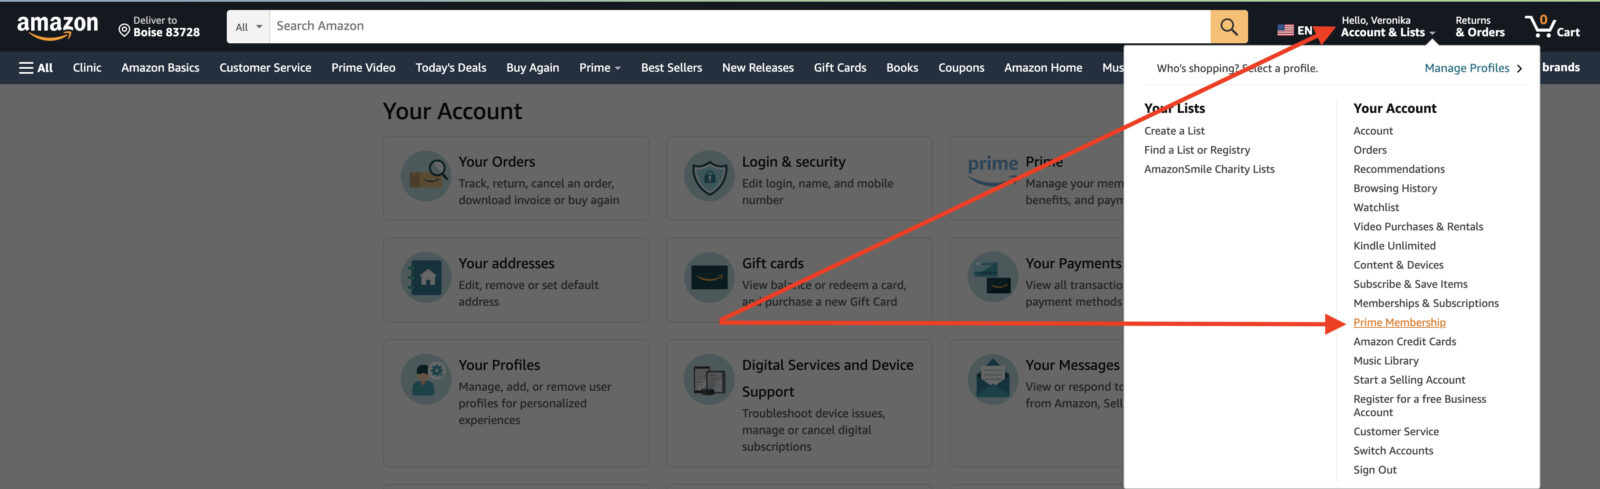This screenshot has height=489, width=1600.
Task: Click Sign Out
Action: click(x=1375, y=470)
